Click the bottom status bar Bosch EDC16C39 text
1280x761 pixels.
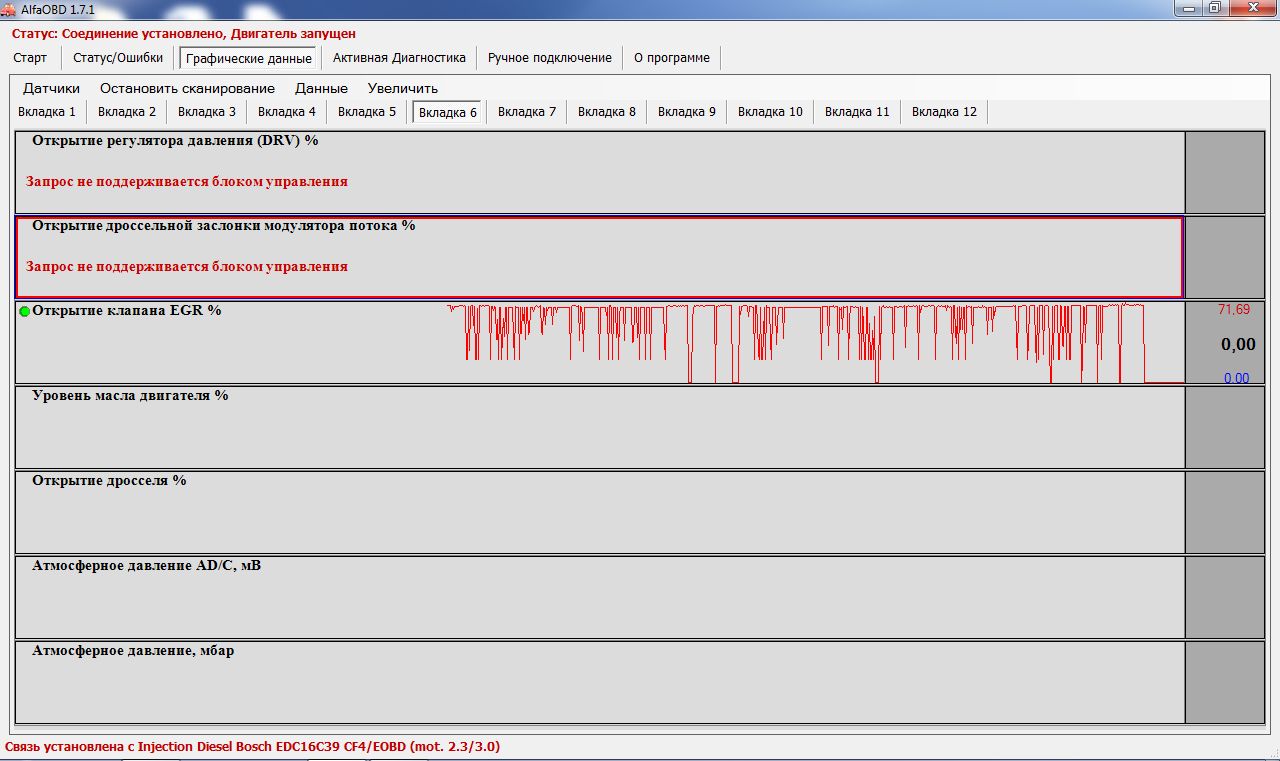tap(253, 746)
